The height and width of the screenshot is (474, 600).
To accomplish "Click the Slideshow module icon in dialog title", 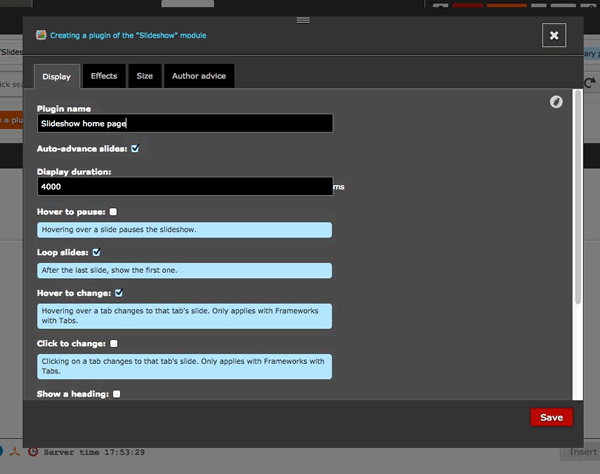I will point(40,35).
